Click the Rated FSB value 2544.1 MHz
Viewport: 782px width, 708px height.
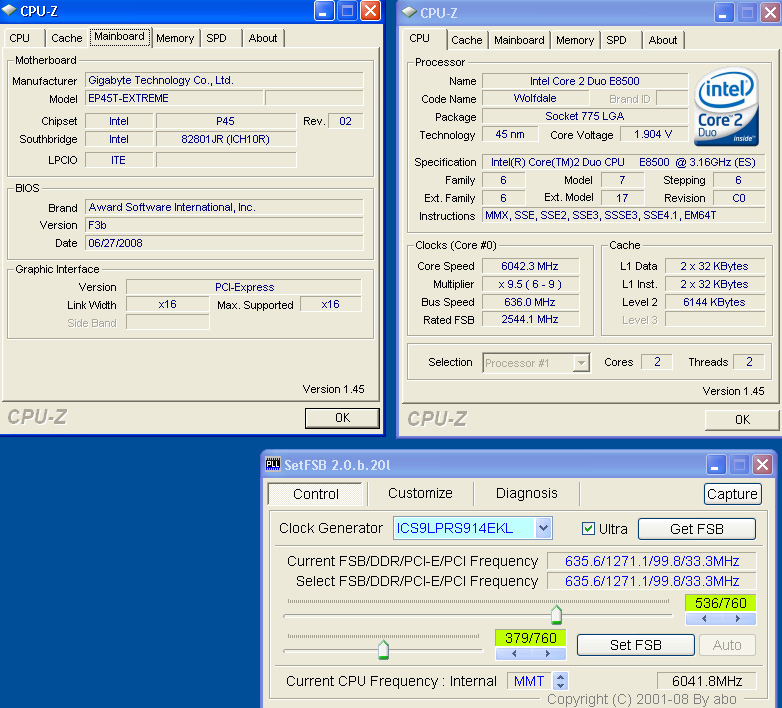530,320
